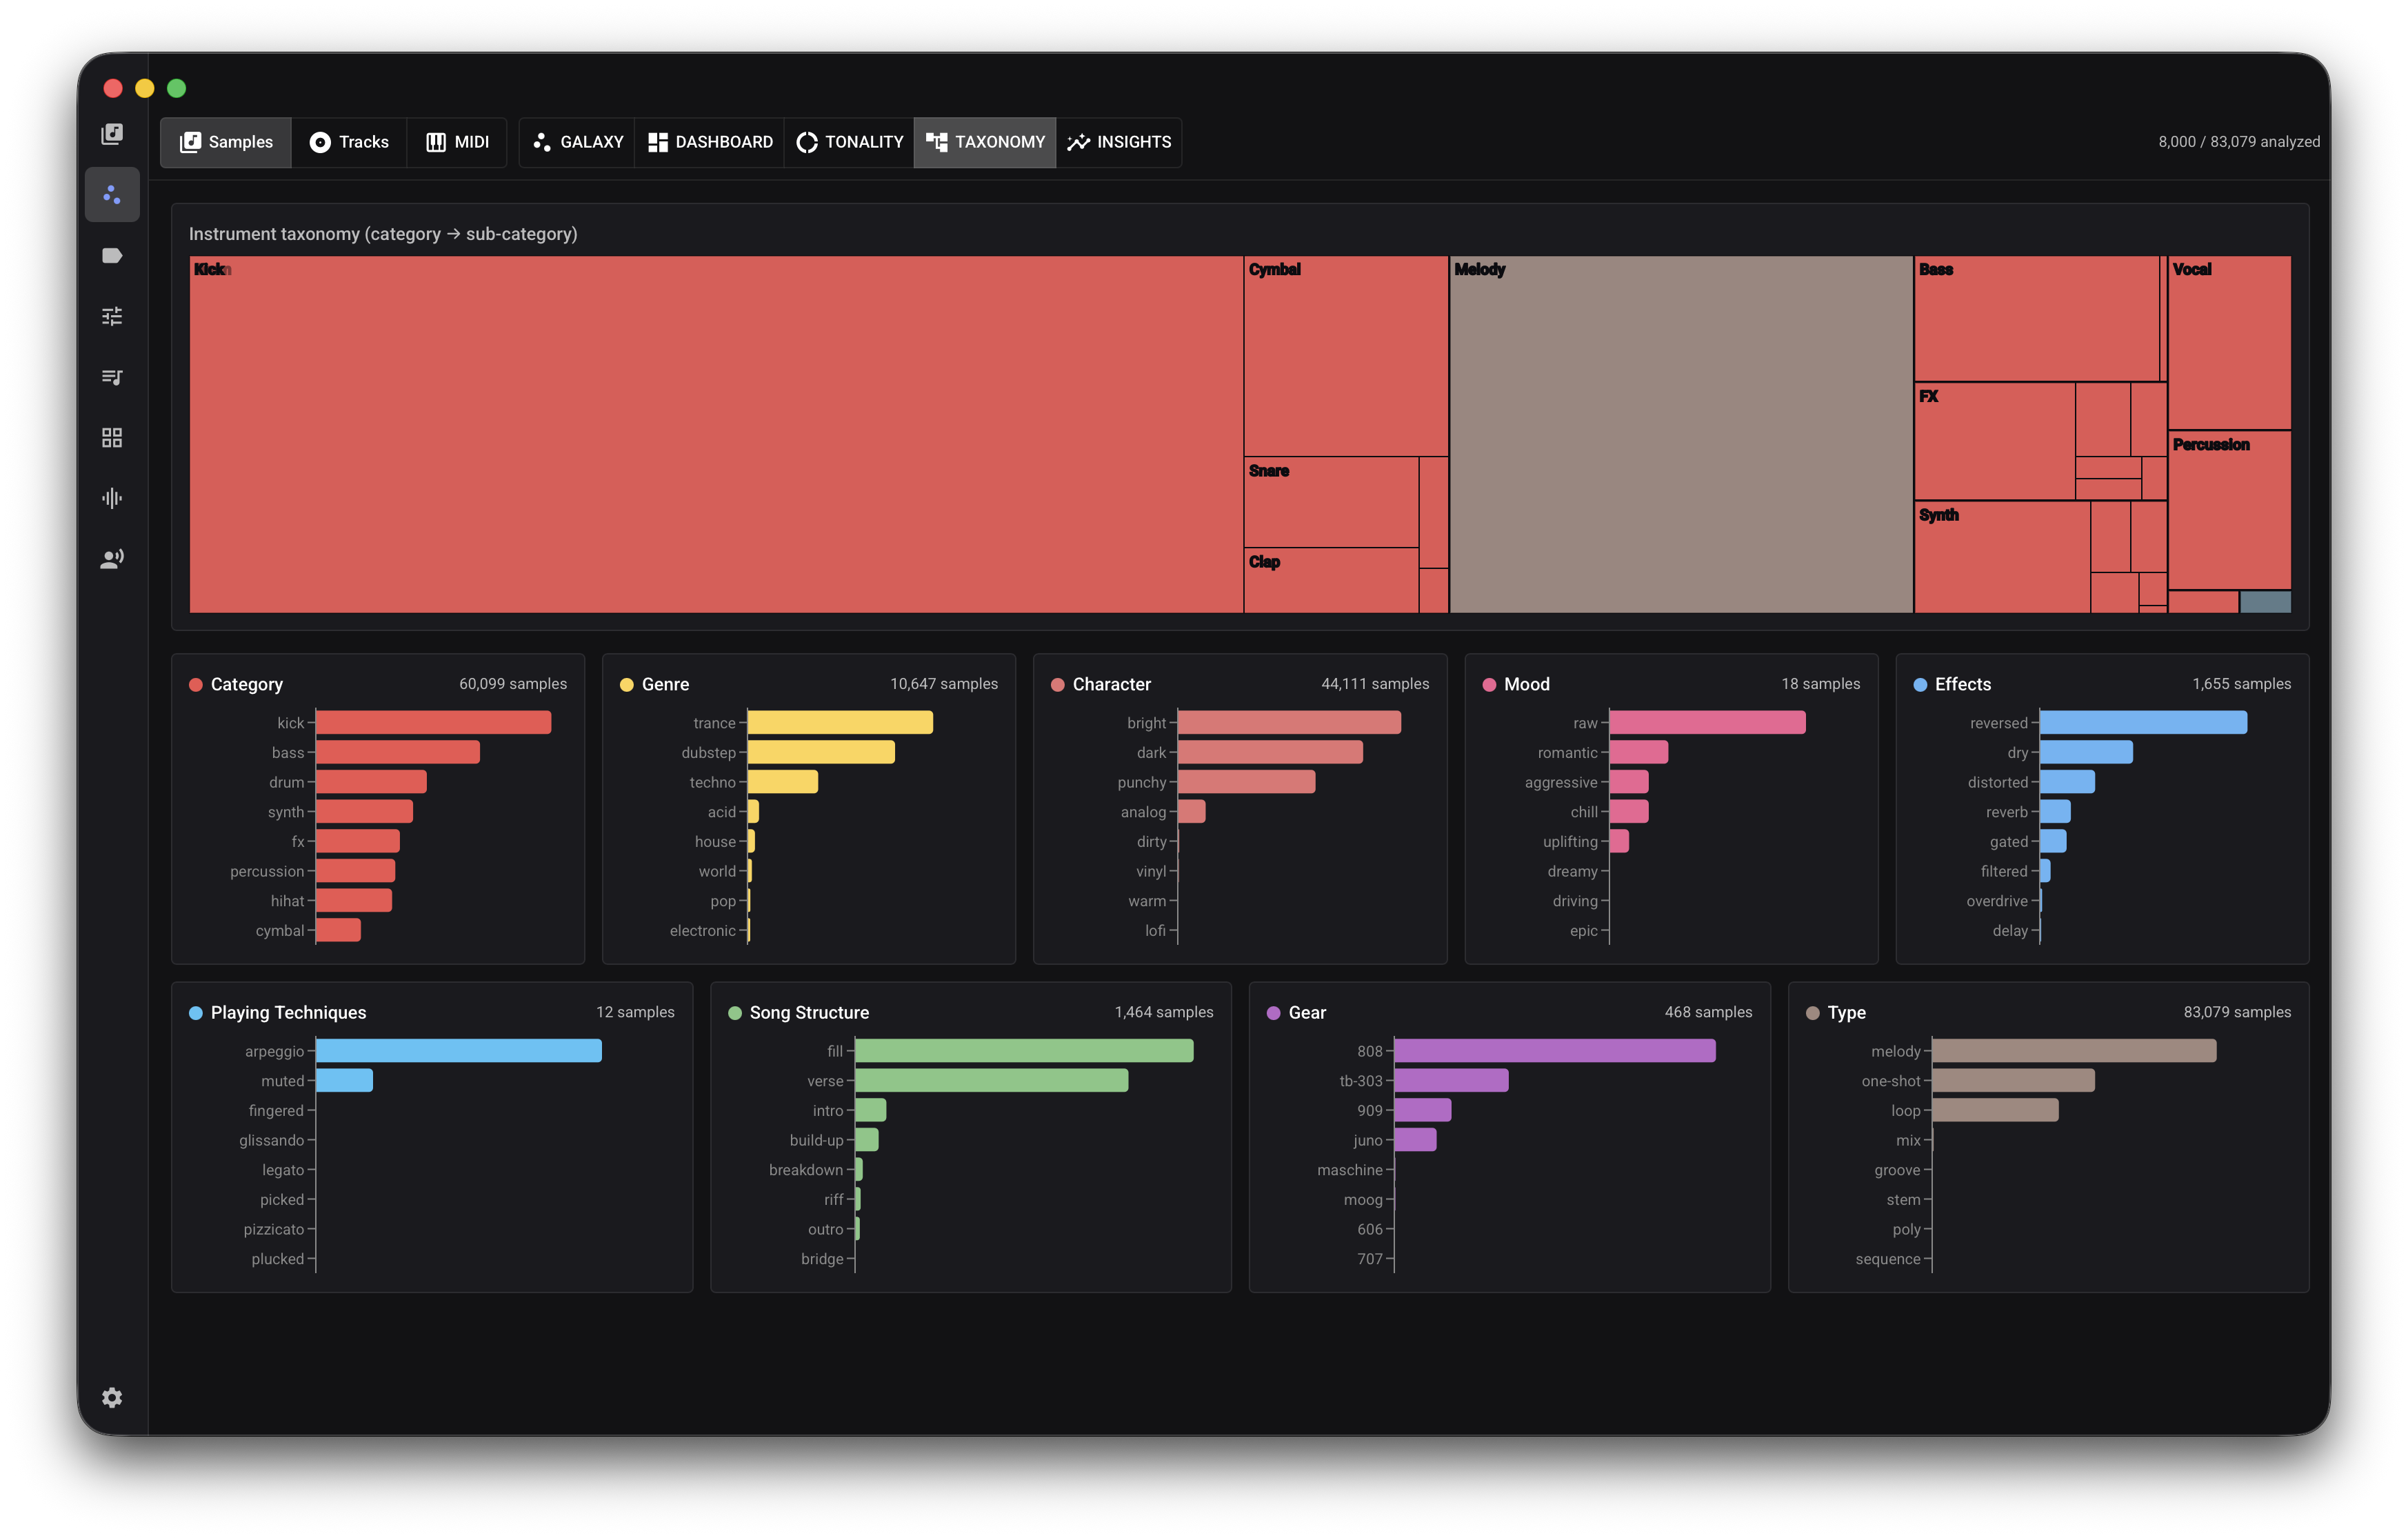The height and width of the screenshot is (1538, 2408).
Task: Click the 808 bar in Gear chart
Action: 1555,1050
